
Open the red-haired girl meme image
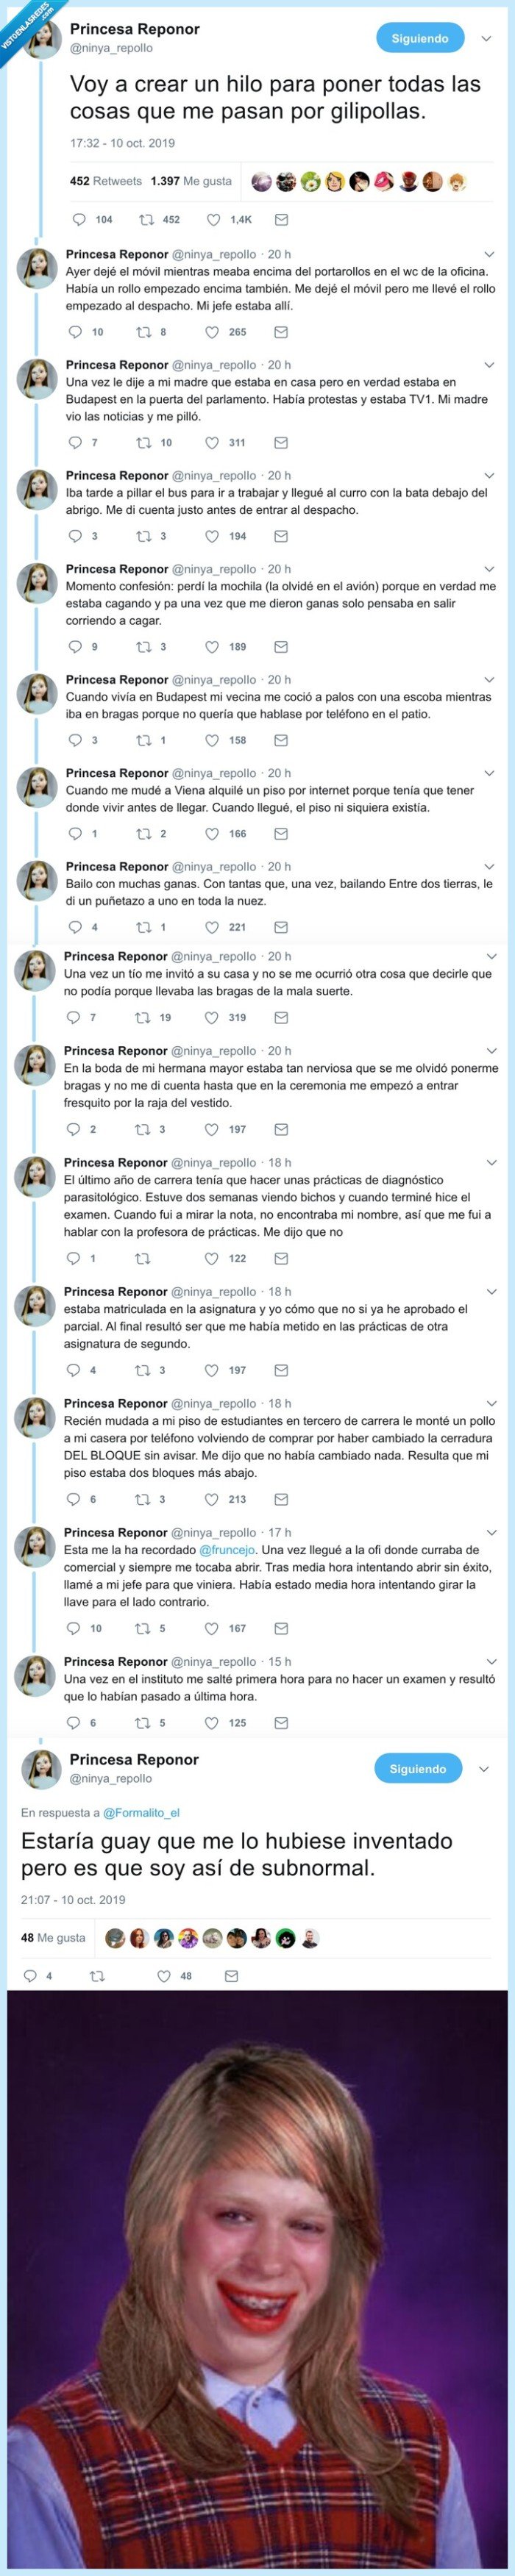pos(257,2280)
